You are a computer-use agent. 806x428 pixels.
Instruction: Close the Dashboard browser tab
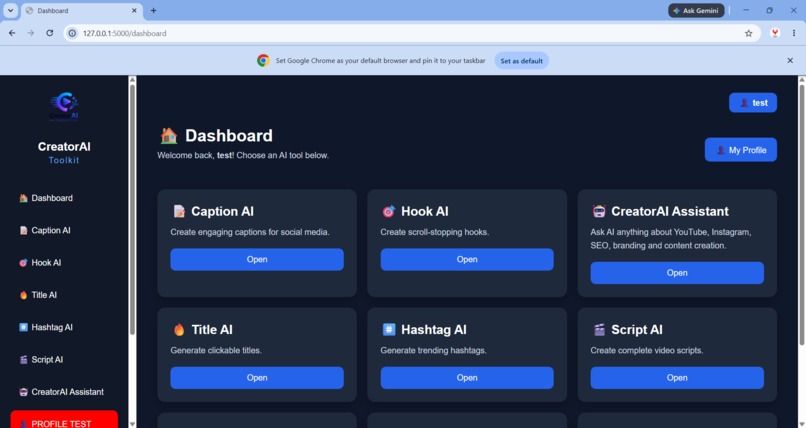[x=134, y=10]
